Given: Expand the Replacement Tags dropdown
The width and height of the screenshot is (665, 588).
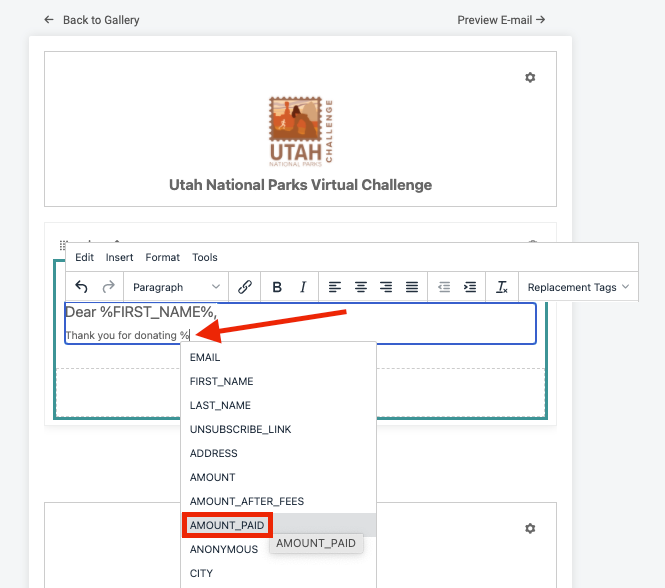Looking at the screenshot, I should [x=578, y=287].
